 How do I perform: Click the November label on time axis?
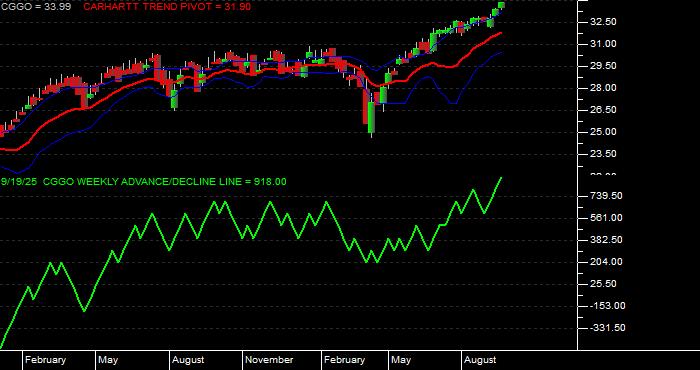(x=269, y=360)
